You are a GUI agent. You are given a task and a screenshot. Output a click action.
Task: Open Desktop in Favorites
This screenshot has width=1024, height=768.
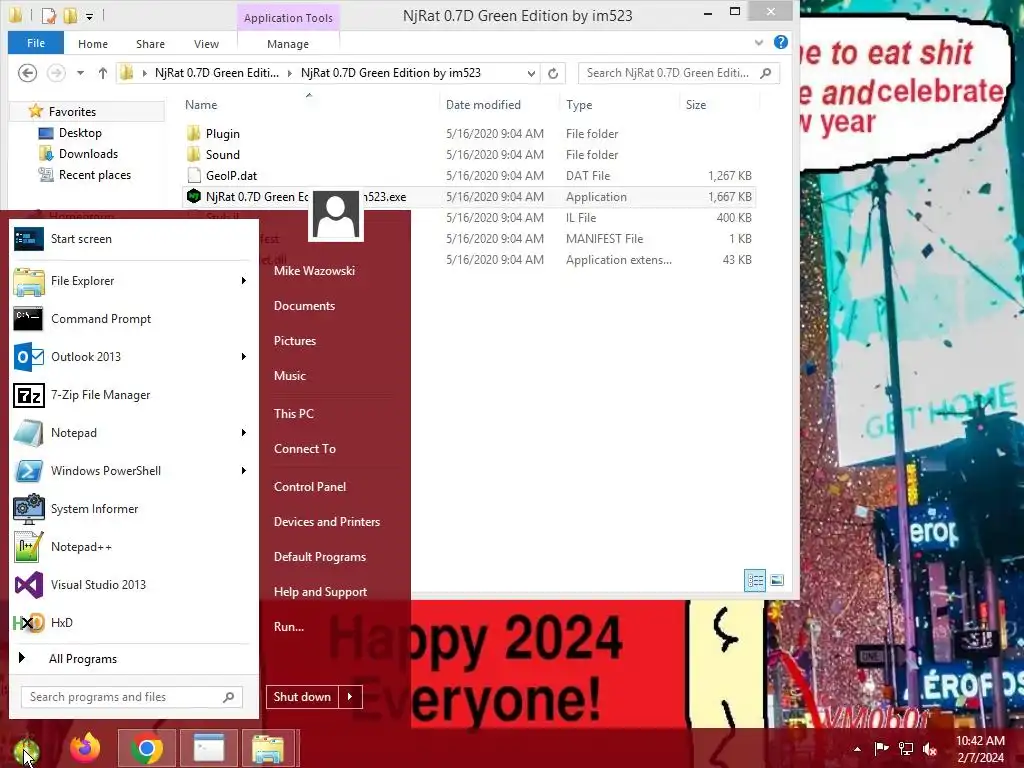tap(80, 133)
